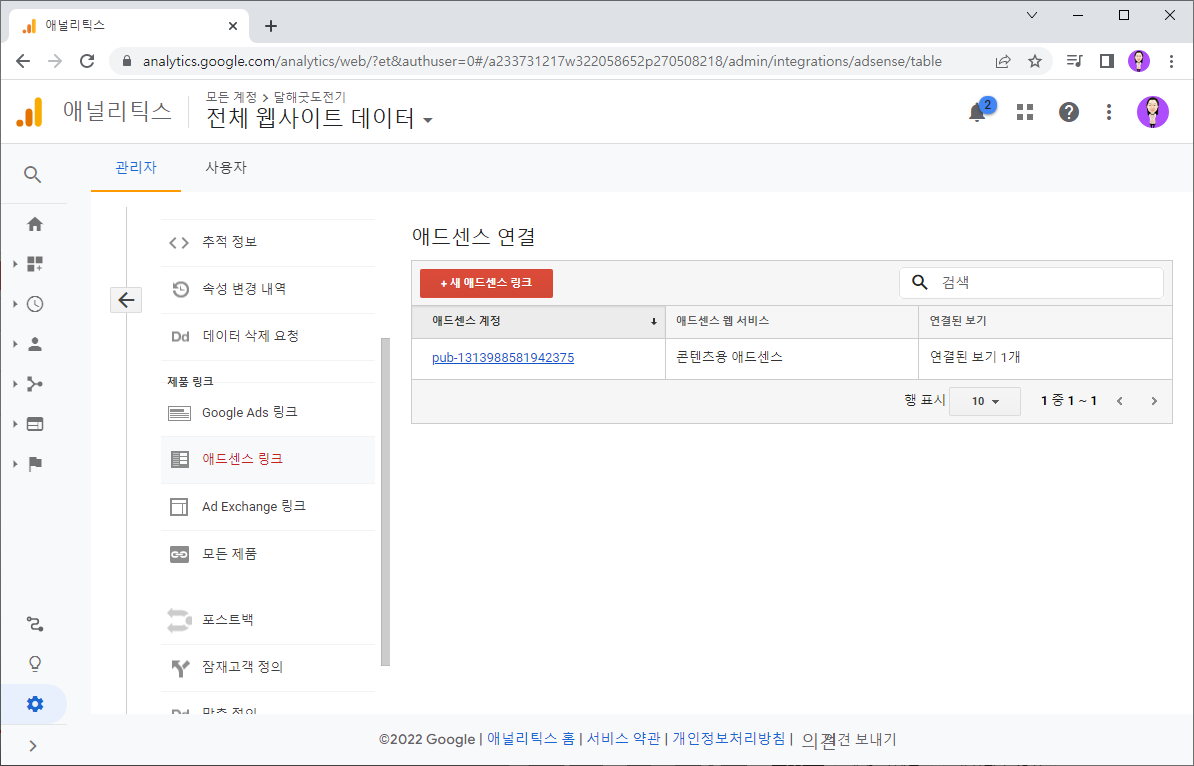Open Ad Exchange 링크 item
Screen dimensions: 1194x766
(x=268, y=506)
